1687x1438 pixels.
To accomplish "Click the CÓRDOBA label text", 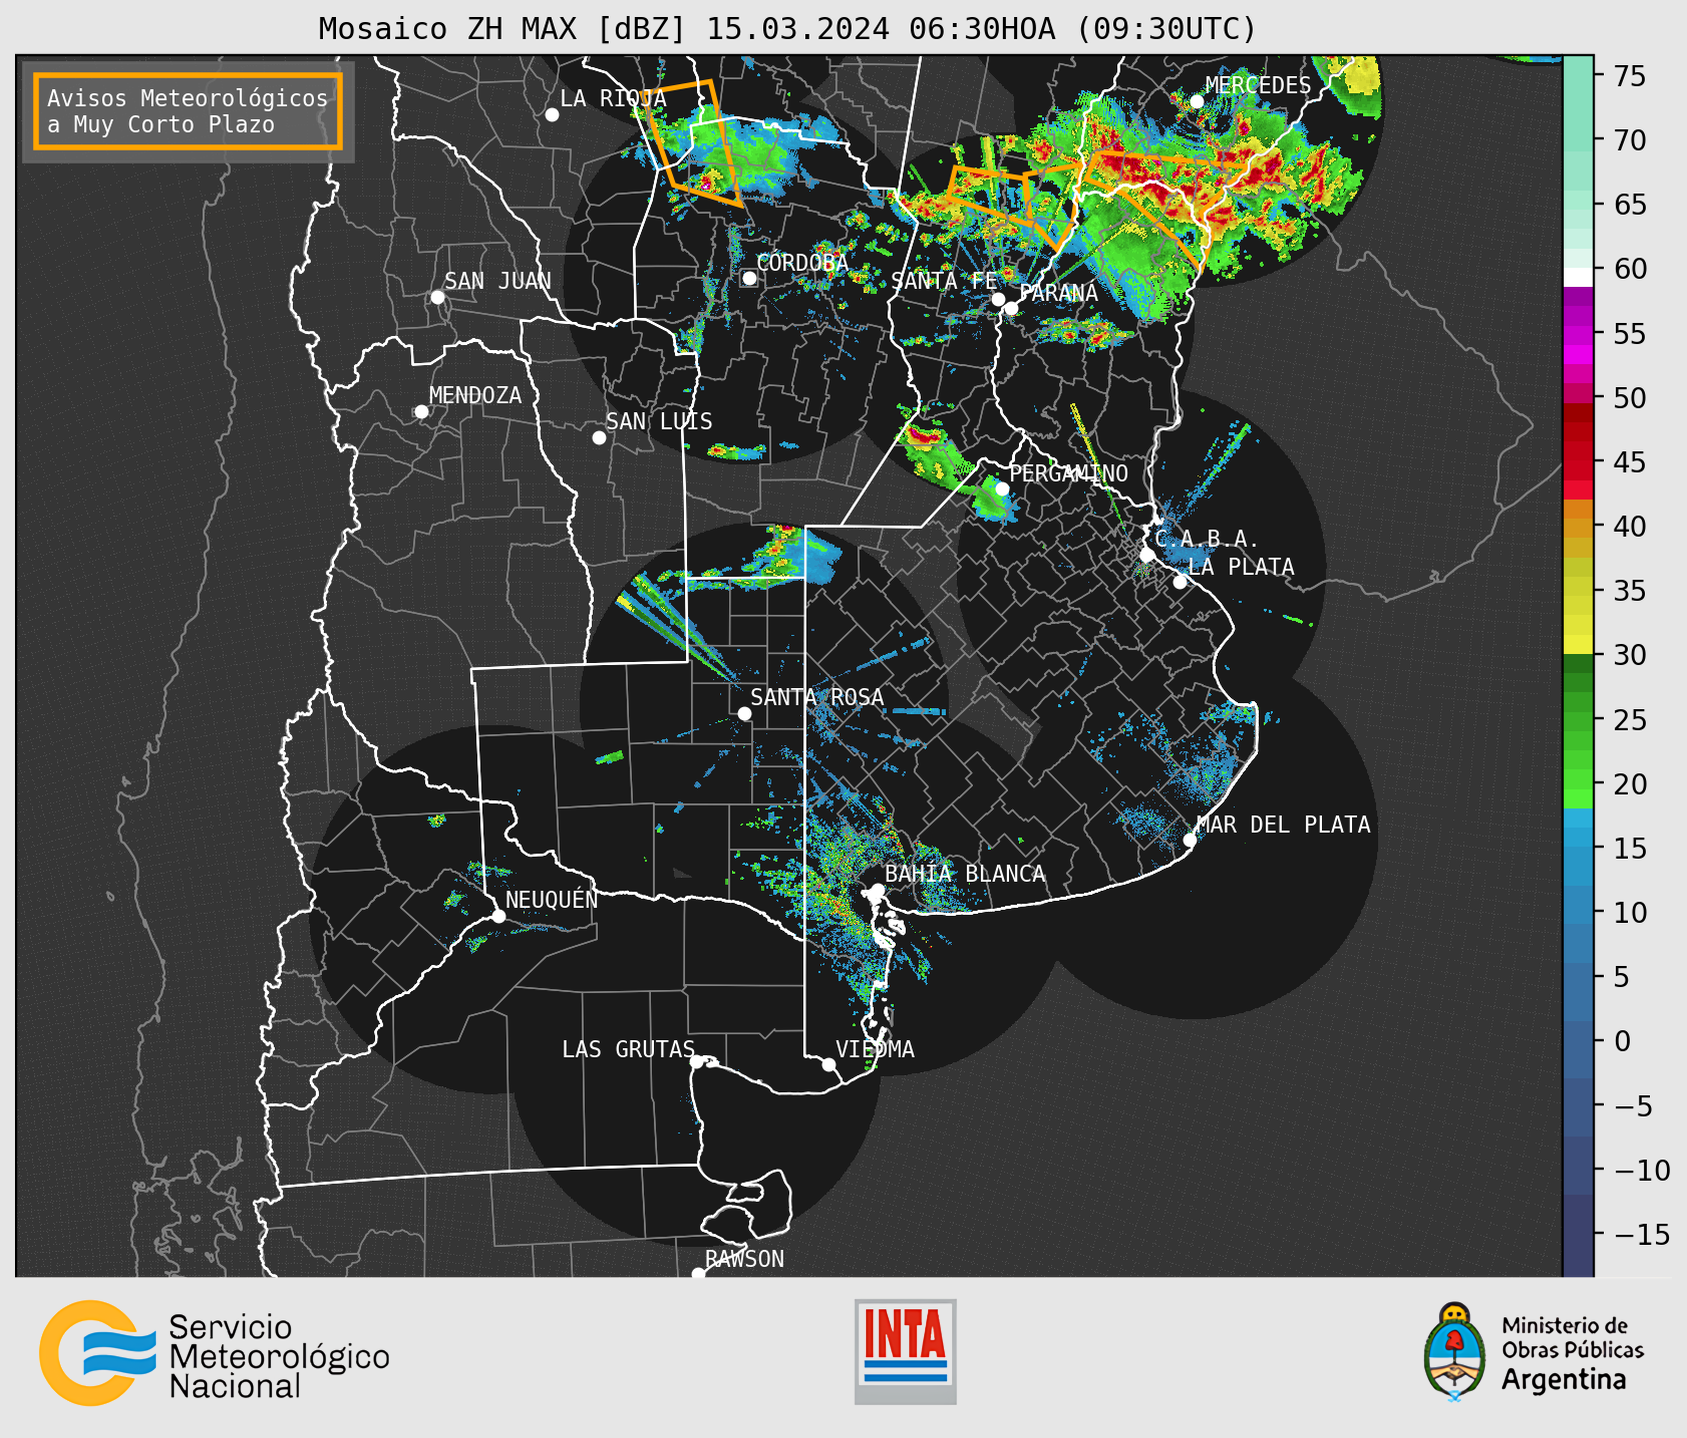I will (802, 262).
